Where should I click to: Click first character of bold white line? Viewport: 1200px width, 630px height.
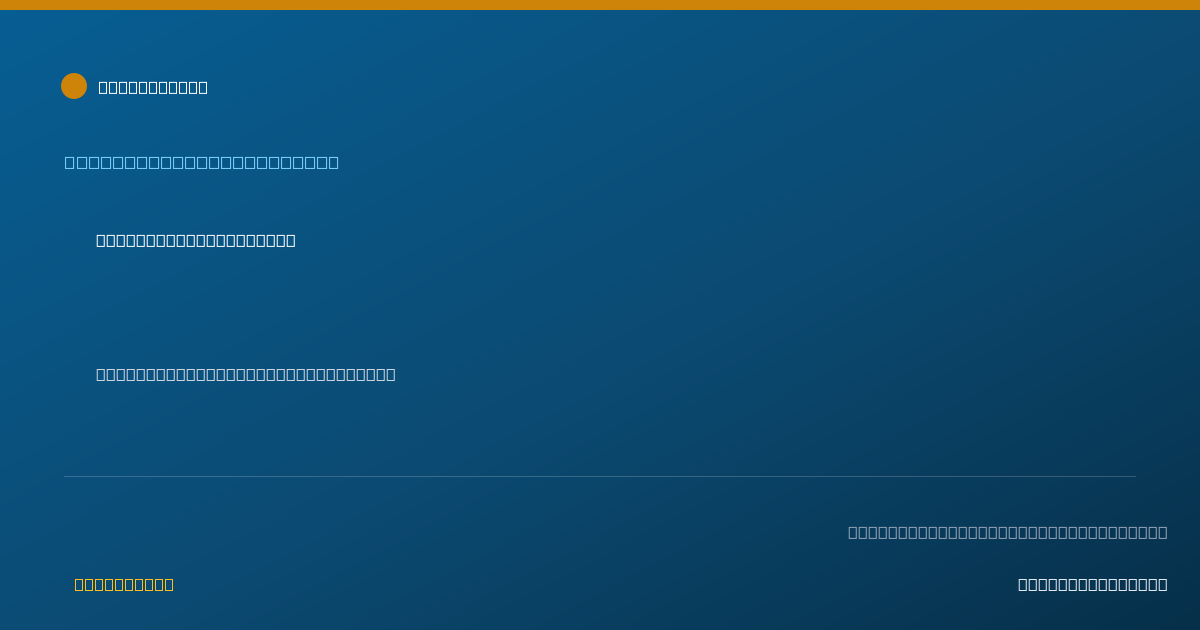click(101, 240)
